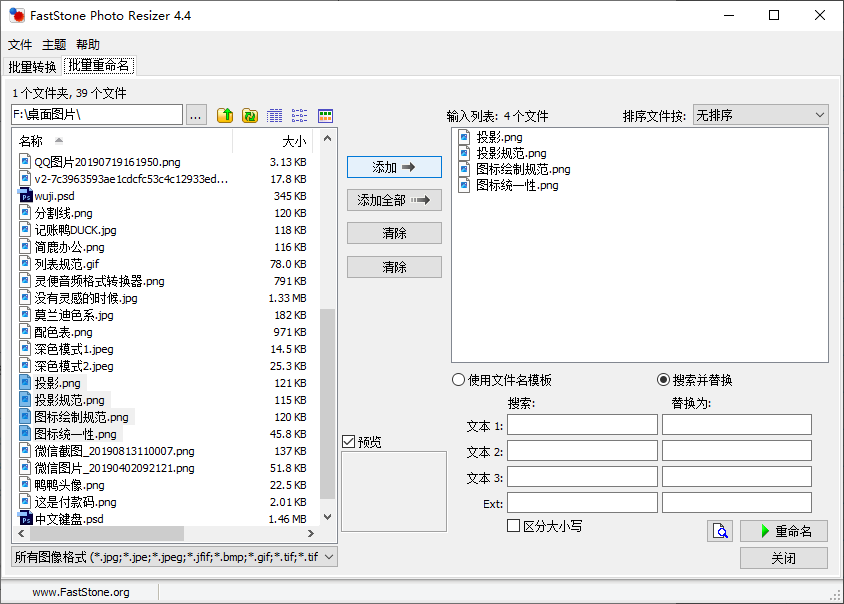Switch file list to thumbnails view
The image size is (844, 604).
pyautogui.click(x=325, y=115)
